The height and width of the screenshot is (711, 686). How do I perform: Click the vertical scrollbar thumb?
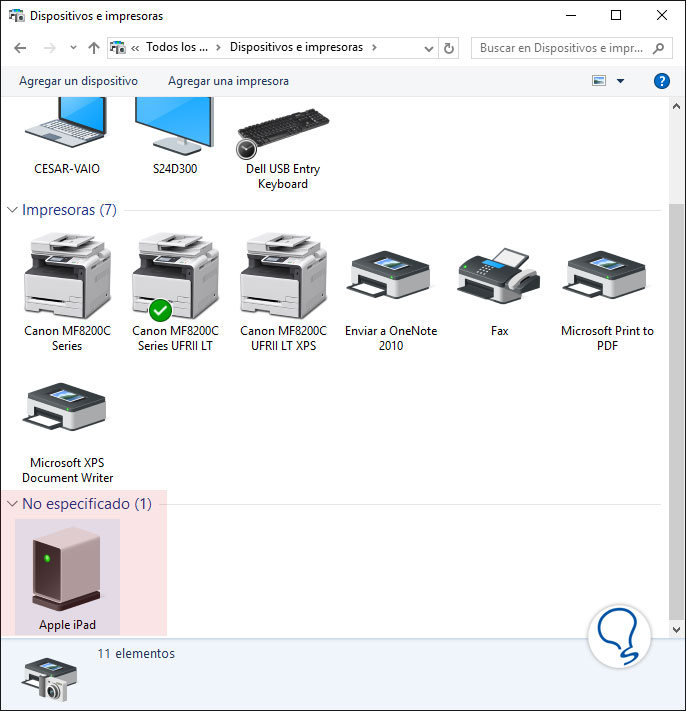pos(676,412)
